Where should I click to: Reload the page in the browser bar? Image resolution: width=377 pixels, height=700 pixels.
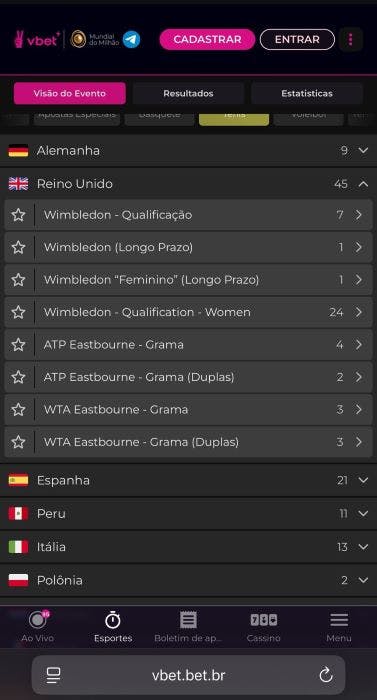(326, 675)
